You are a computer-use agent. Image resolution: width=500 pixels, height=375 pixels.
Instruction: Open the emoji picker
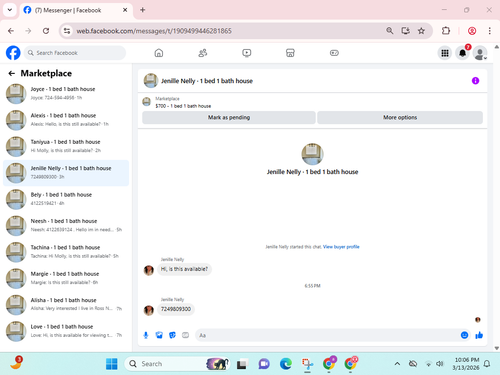464,335
